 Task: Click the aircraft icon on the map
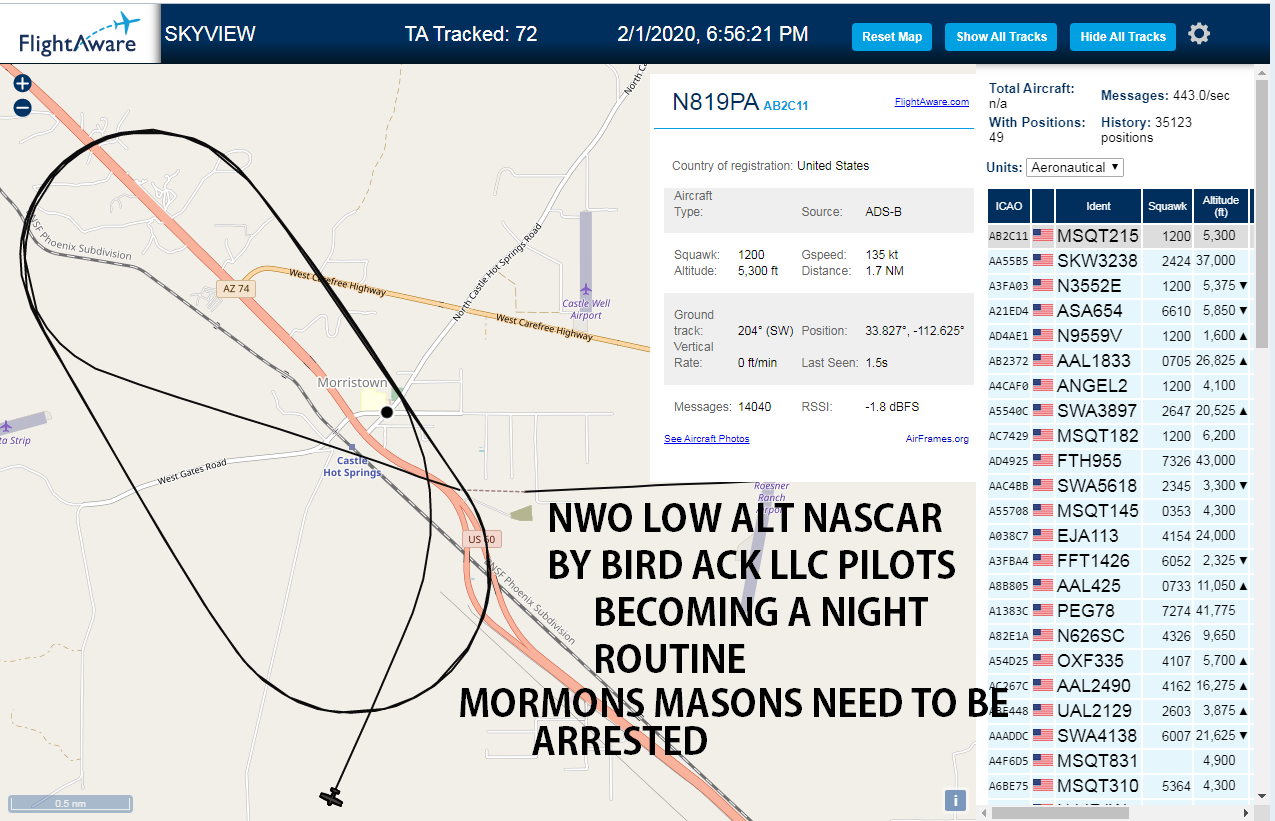click(x=331, y=796)
